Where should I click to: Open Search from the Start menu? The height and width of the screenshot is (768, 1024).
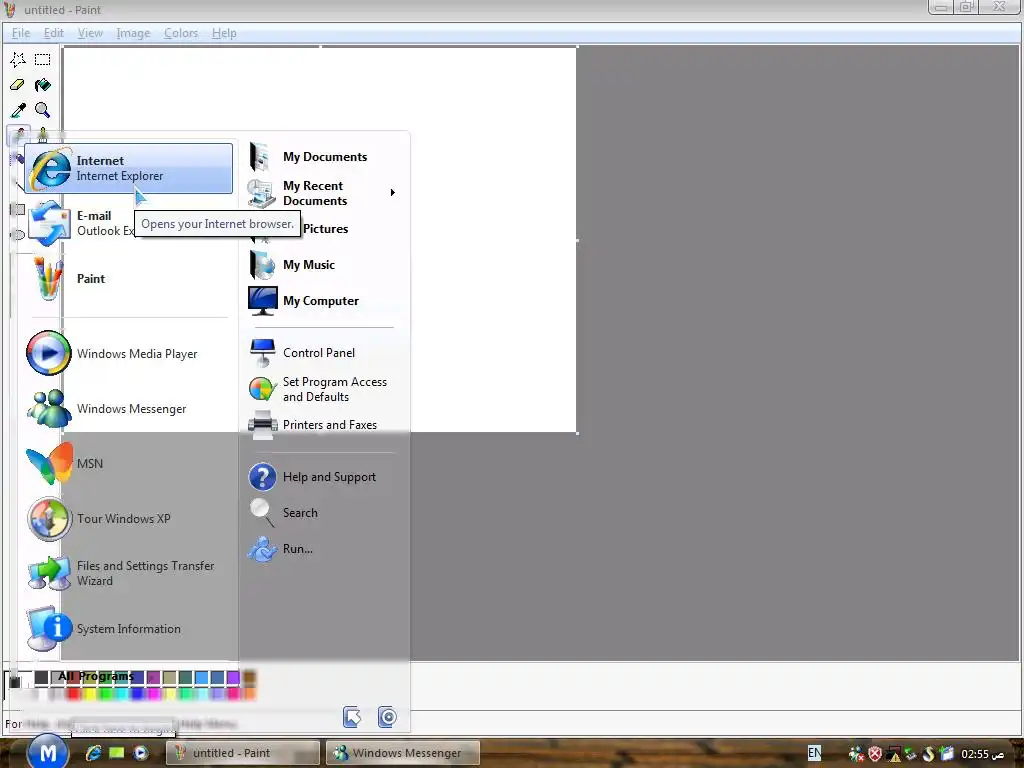[x=324, y=513]
